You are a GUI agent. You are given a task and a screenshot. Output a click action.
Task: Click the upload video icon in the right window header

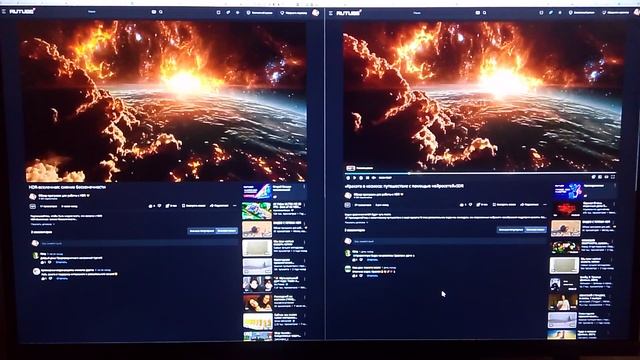click(541, 13)
